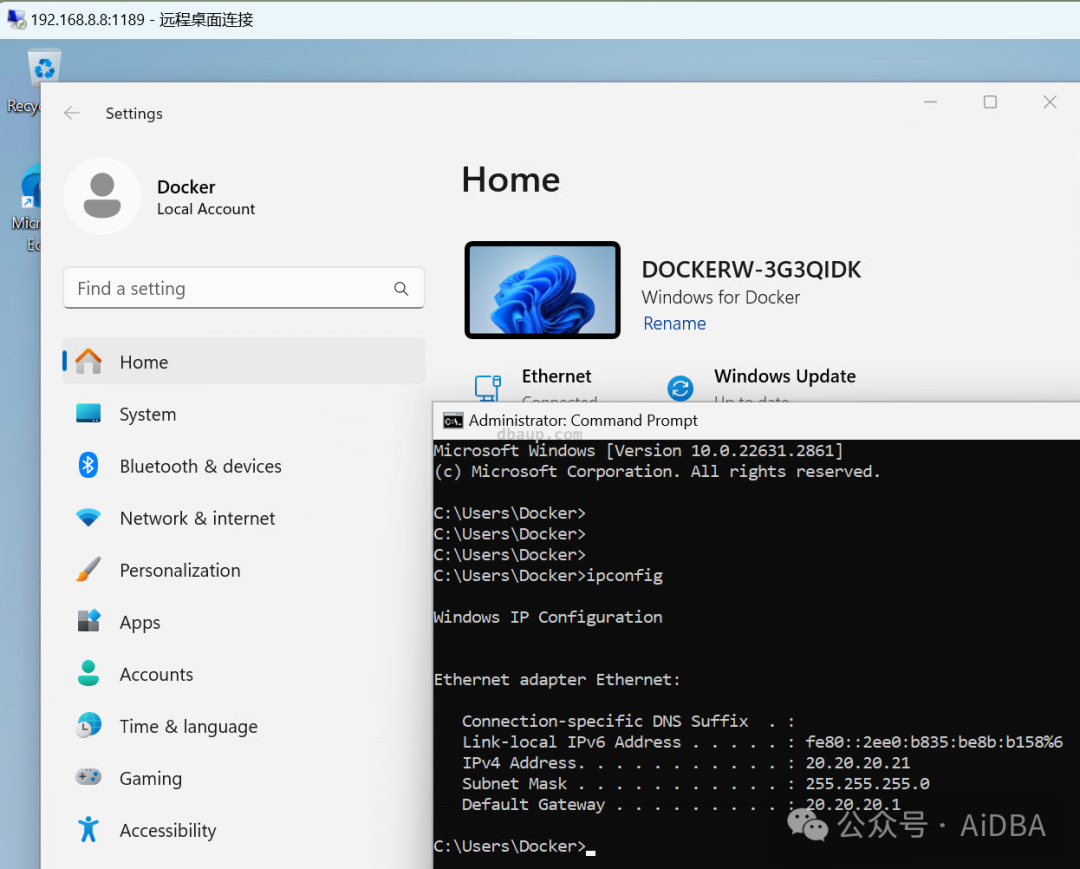Open the Windows Update status tile
This screenshot has width=1080, height=869.
point(762,386)
